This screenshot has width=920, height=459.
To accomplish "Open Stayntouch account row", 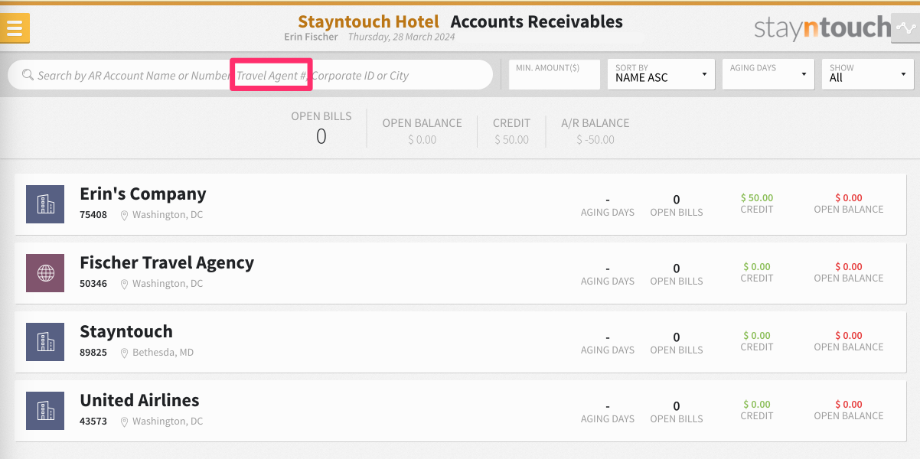I will pyautogui.click(x=461, y=342).
